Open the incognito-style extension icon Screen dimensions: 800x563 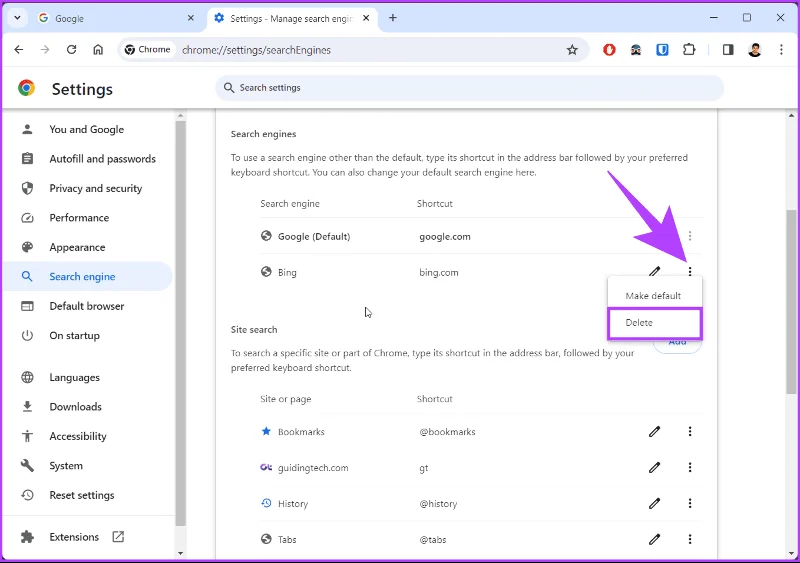point(636,50)
